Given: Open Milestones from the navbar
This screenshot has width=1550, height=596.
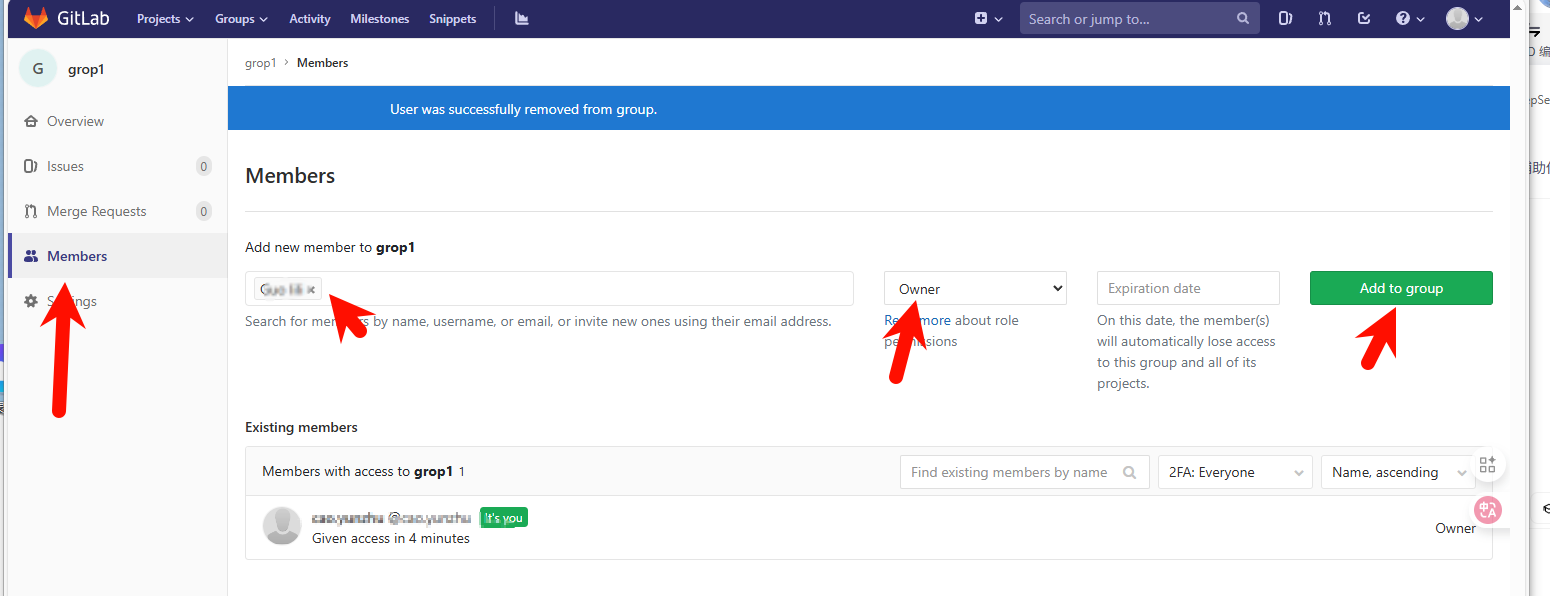Looking at the screenshot, I should click(x=380, y=19).
